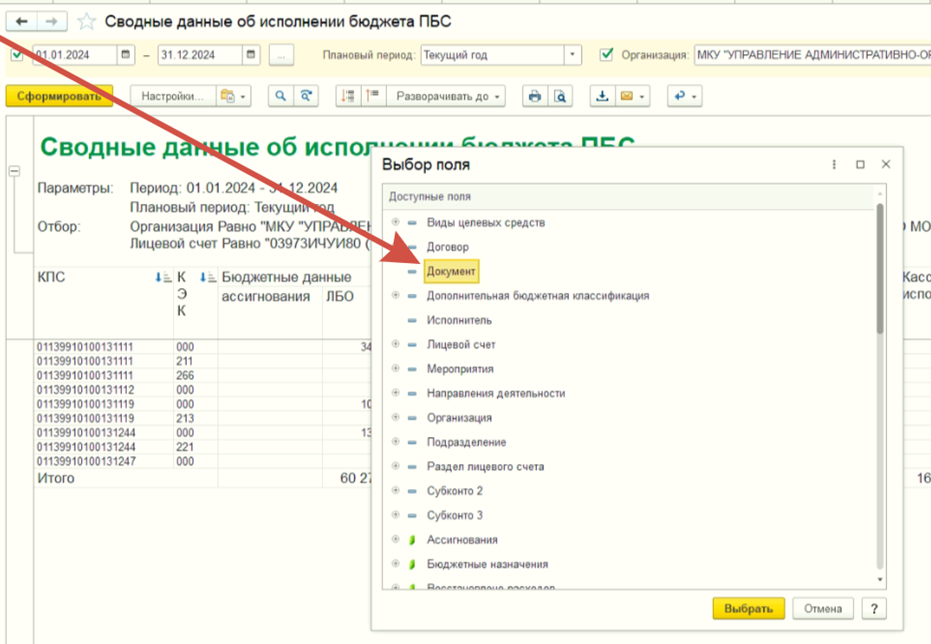931x644 pixels.
Task: Click cell 0113991010013​1112 in КПС column
Action: 86,390
